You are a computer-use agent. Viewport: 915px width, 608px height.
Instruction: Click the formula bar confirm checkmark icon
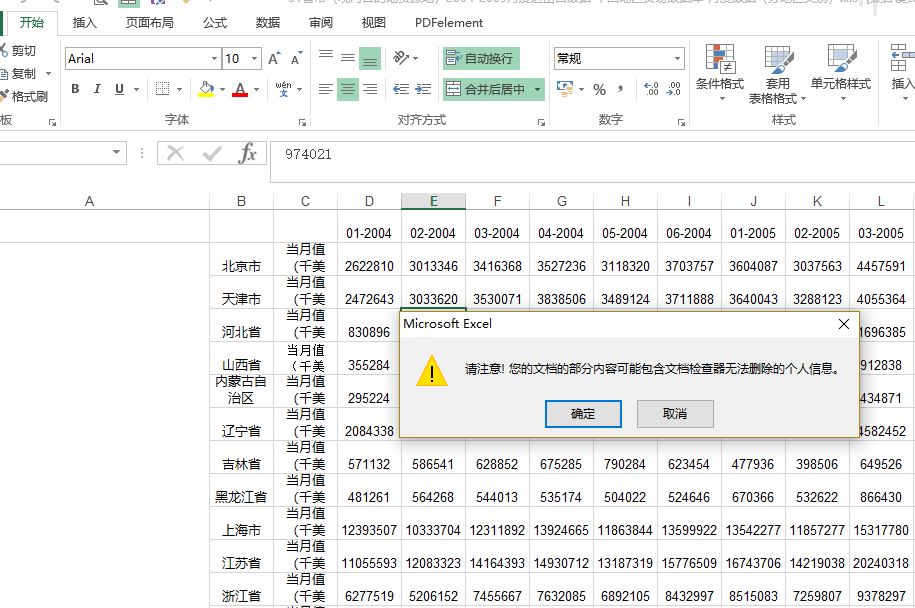point(211,153)
